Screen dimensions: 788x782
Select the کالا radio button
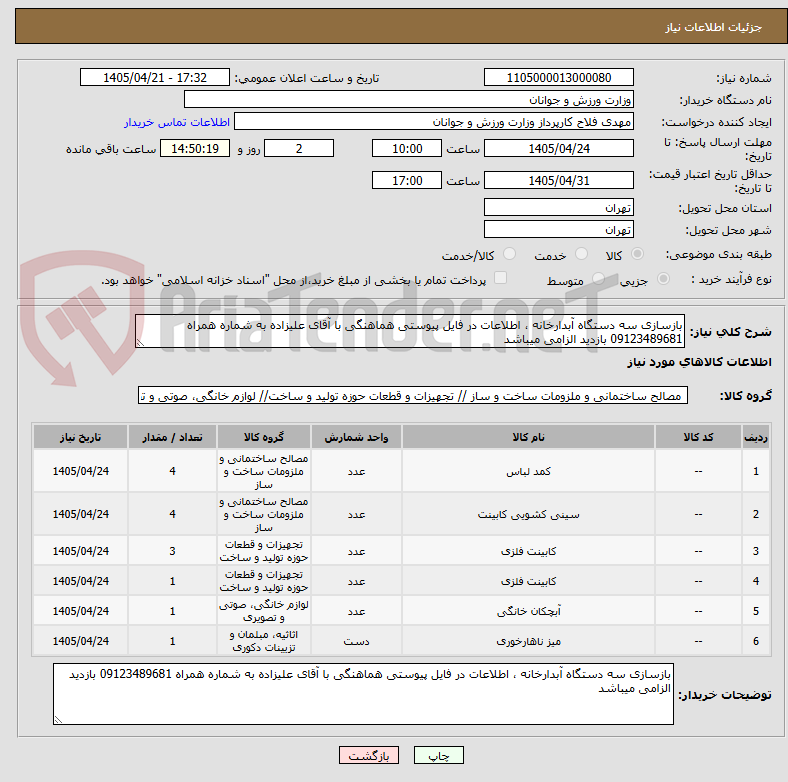(x=637, y=254)
